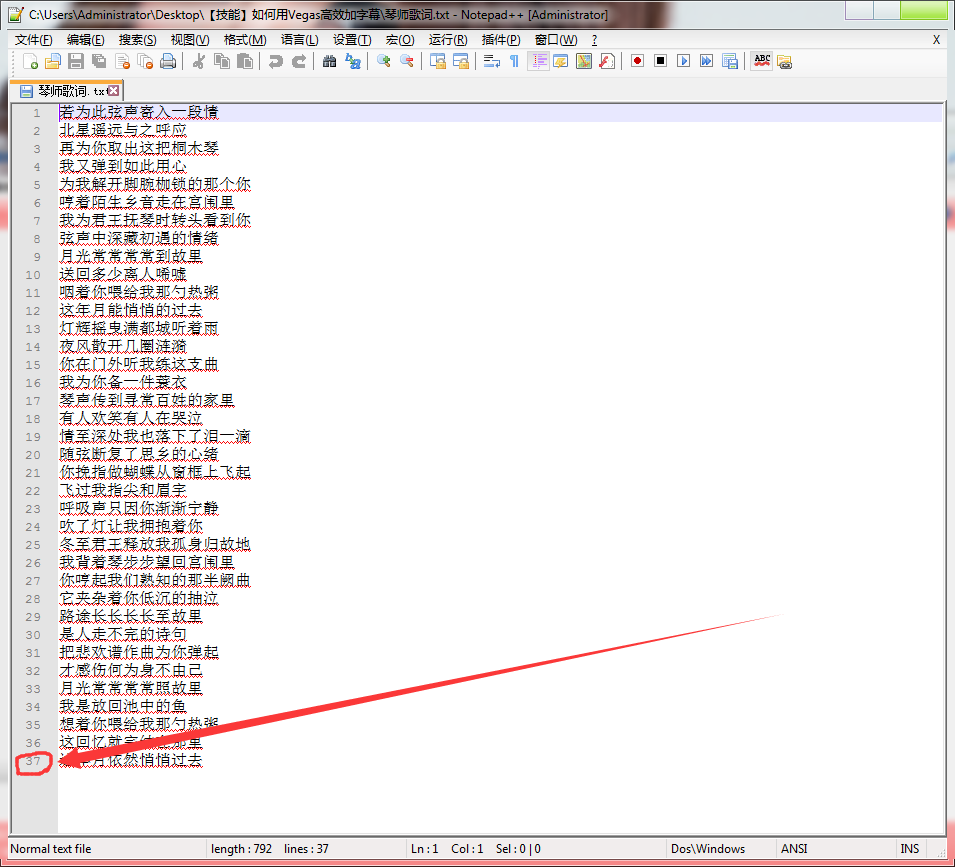Zoom in using the magnifier plus icon

point(384,61)
